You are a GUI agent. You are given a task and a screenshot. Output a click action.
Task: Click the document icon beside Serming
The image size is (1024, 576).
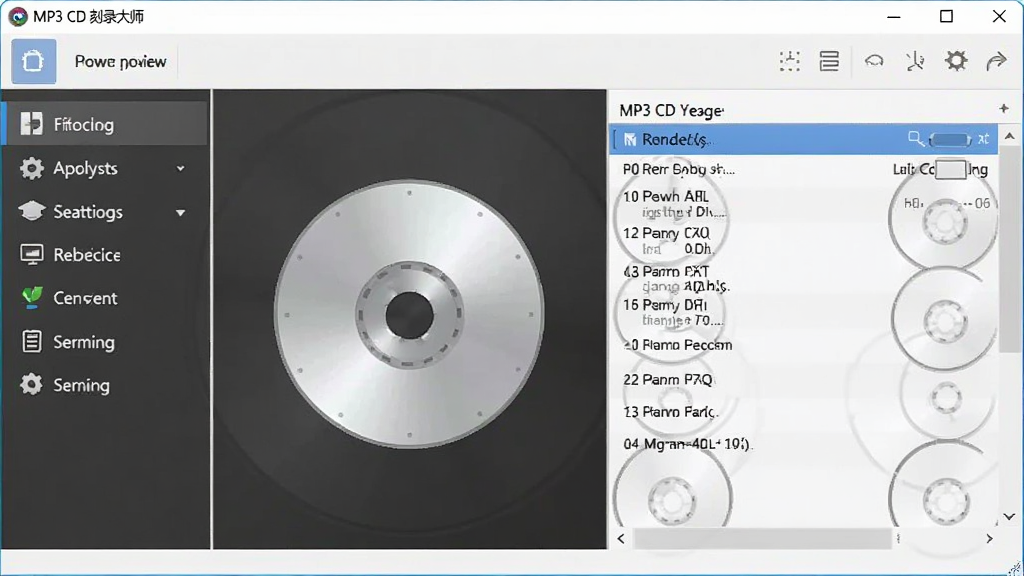(31, 341)
